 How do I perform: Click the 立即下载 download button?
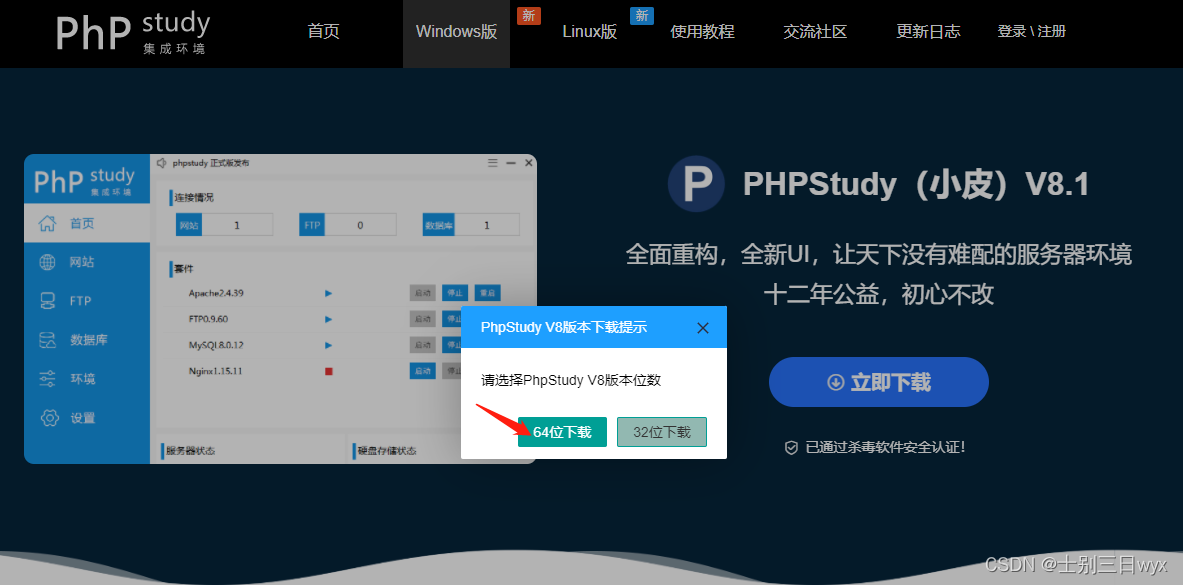coord(878,382)
